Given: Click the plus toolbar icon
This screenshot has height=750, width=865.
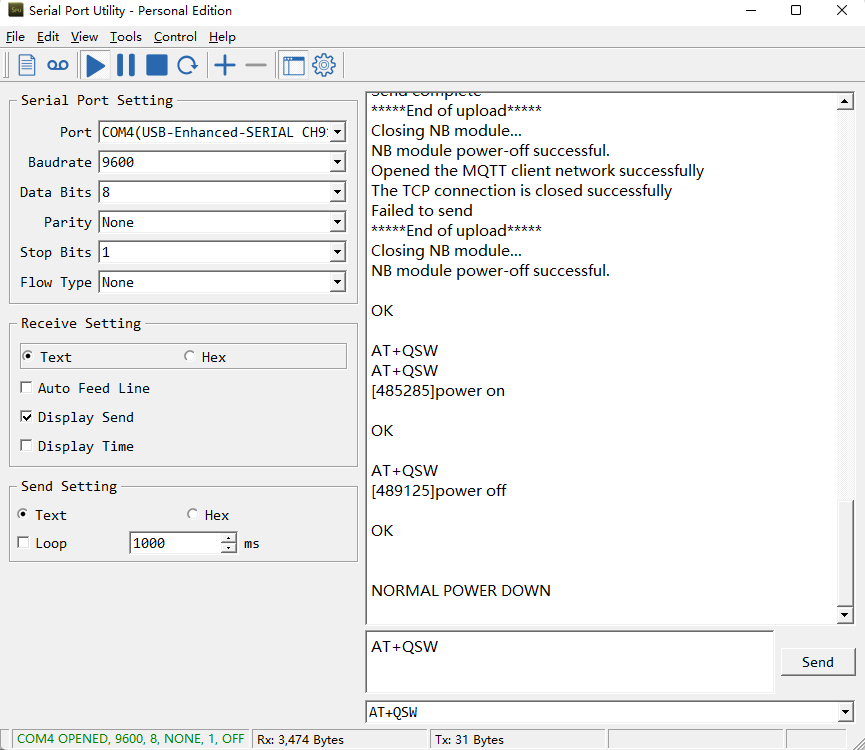Looking at the screenshot, I should [x=225, y=65].
